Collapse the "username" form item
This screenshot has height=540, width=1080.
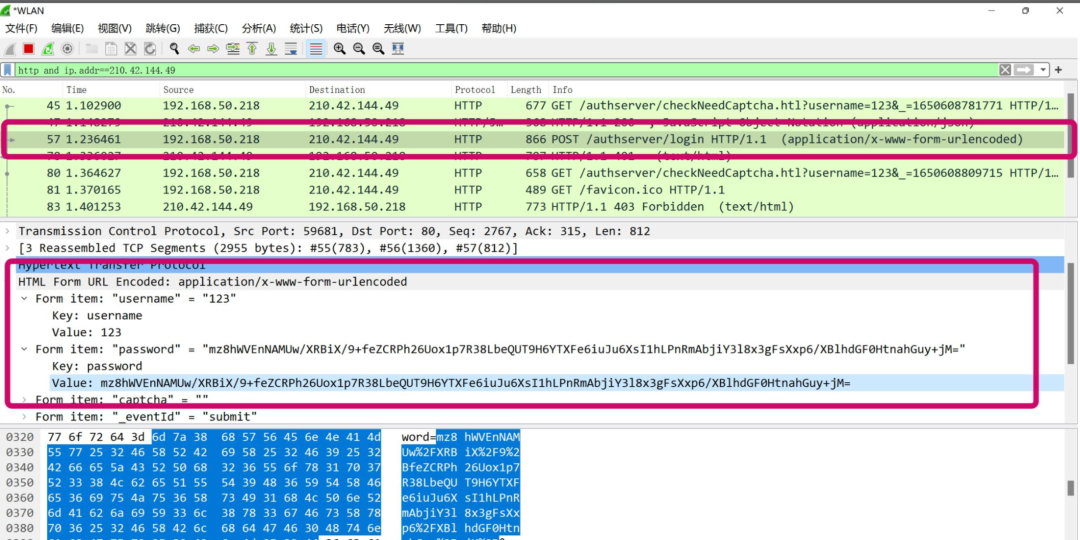point(25,299)
